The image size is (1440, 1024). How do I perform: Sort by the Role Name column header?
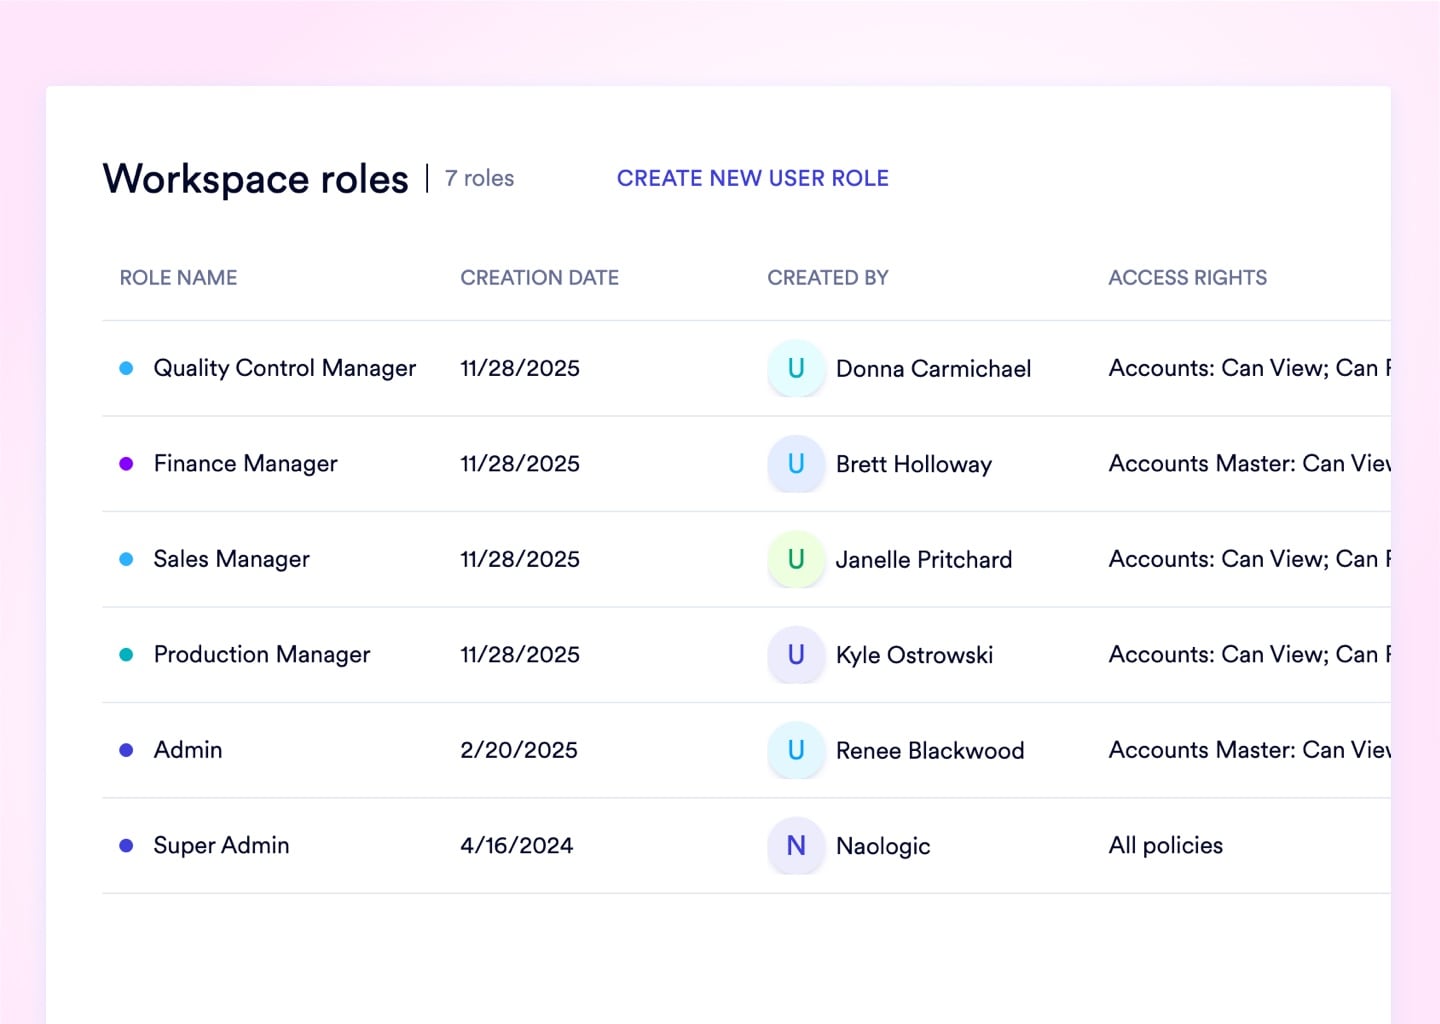tap(178, 278)
